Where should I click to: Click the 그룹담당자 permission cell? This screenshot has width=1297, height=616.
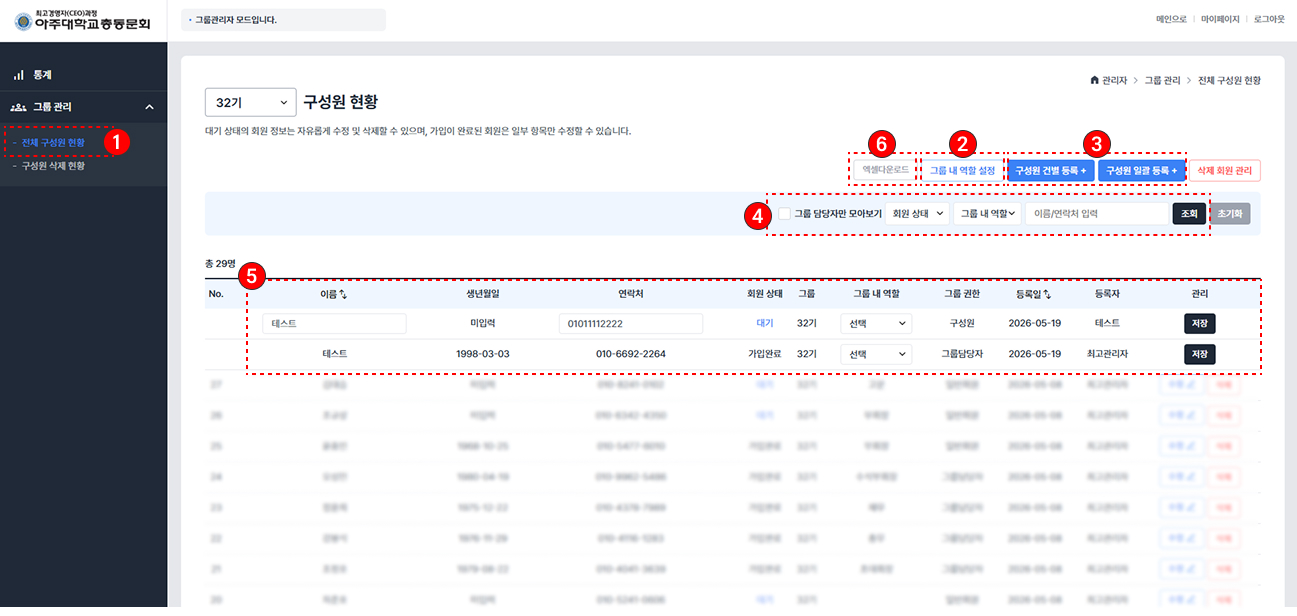point(962,354)
